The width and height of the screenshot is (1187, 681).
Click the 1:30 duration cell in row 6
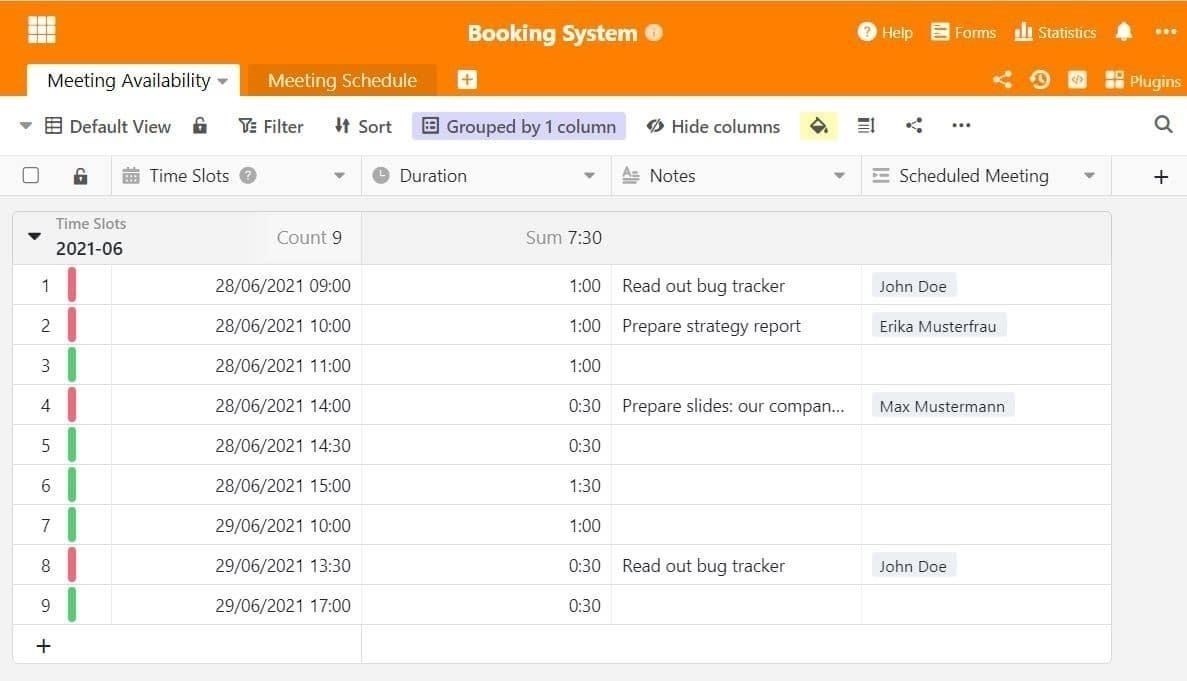point(486,486)
